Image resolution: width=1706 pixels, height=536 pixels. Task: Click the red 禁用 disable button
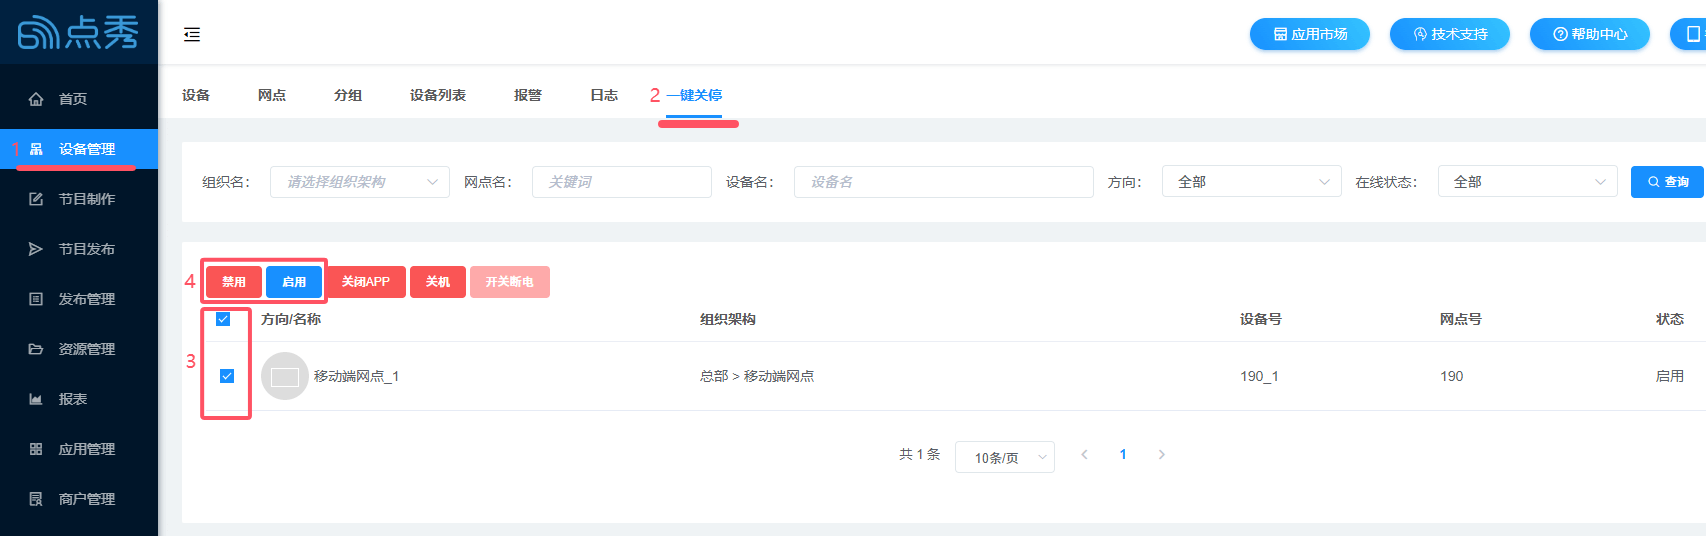point(234,282)
